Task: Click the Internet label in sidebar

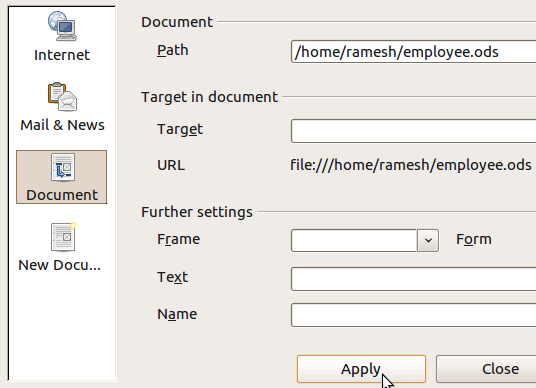Action: [62, 55]
